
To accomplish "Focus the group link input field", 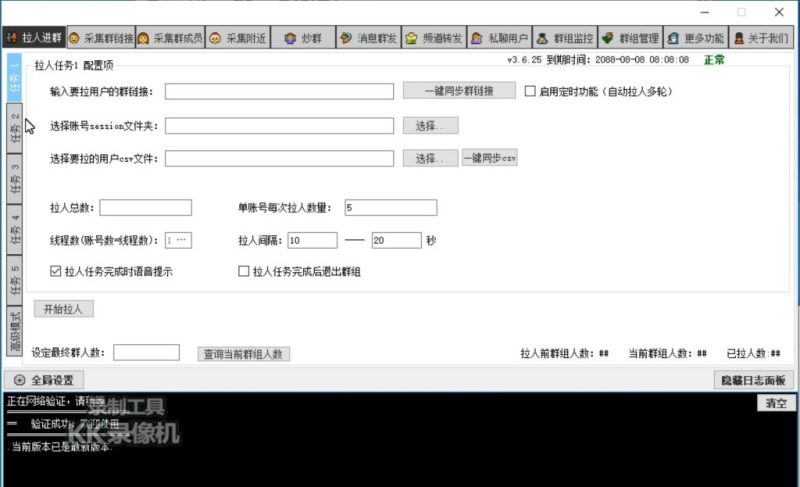I will coord(279,91).
